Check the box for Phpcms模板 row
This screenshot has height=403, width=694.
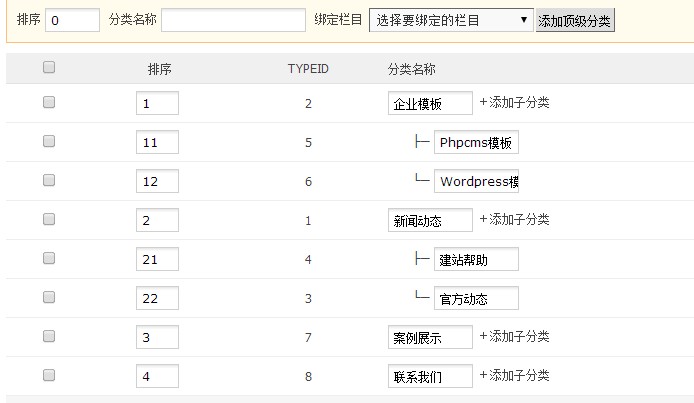(49, 141)
